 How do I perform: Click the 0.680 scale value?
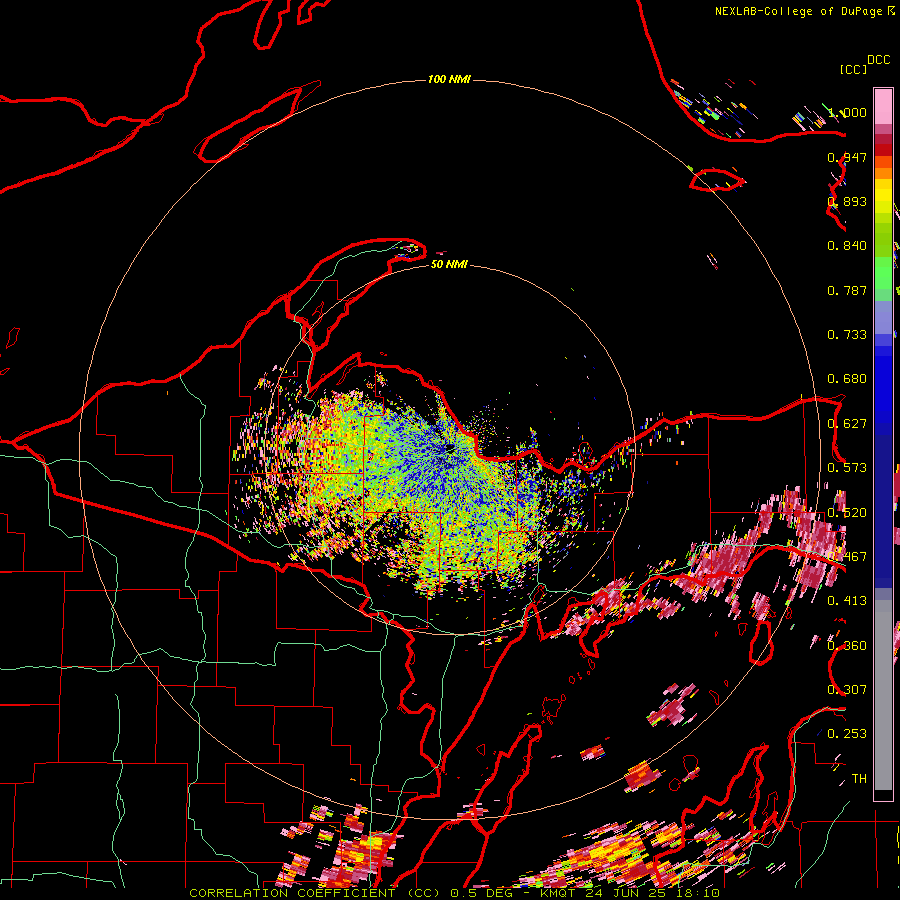click(847, 379)
